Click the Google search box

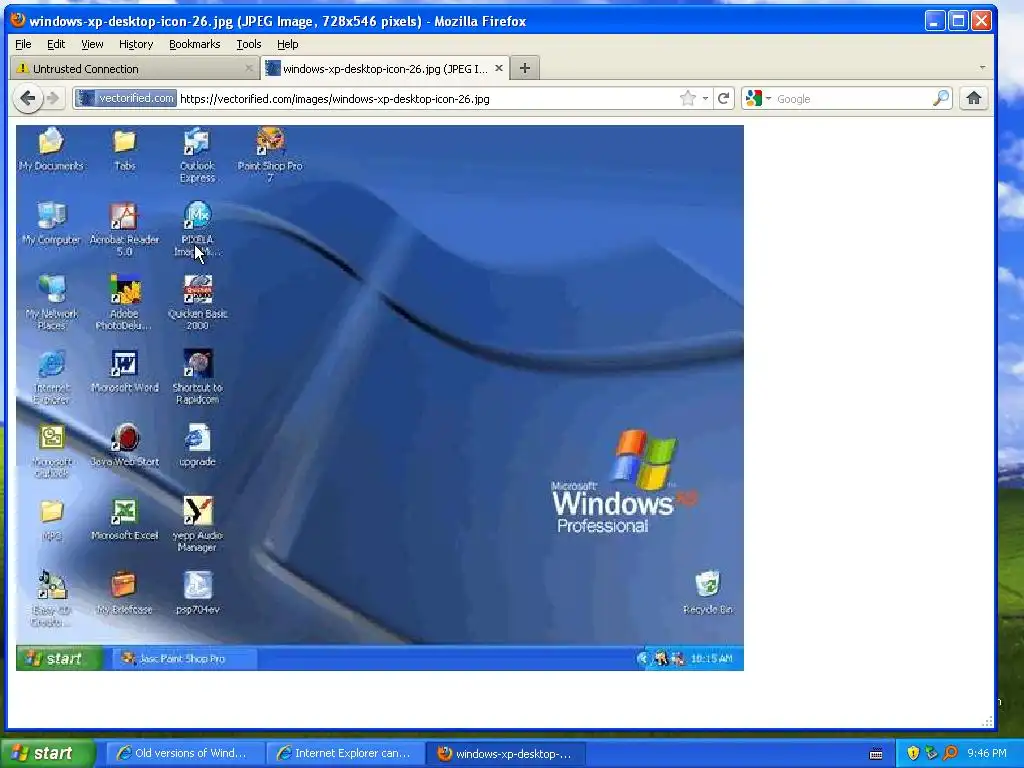click(x=852, y=99)
